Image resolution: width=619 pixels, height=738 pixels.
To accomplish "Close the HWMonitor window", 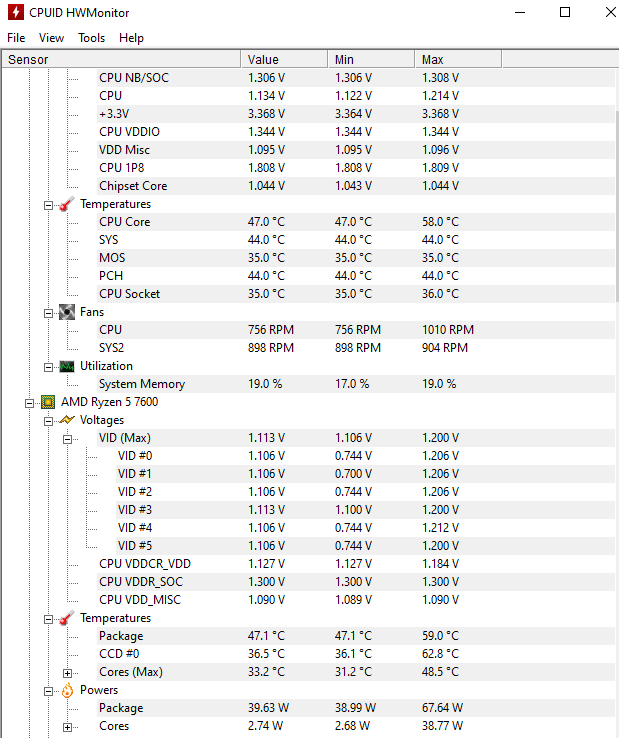I will (x=610, y=12).
